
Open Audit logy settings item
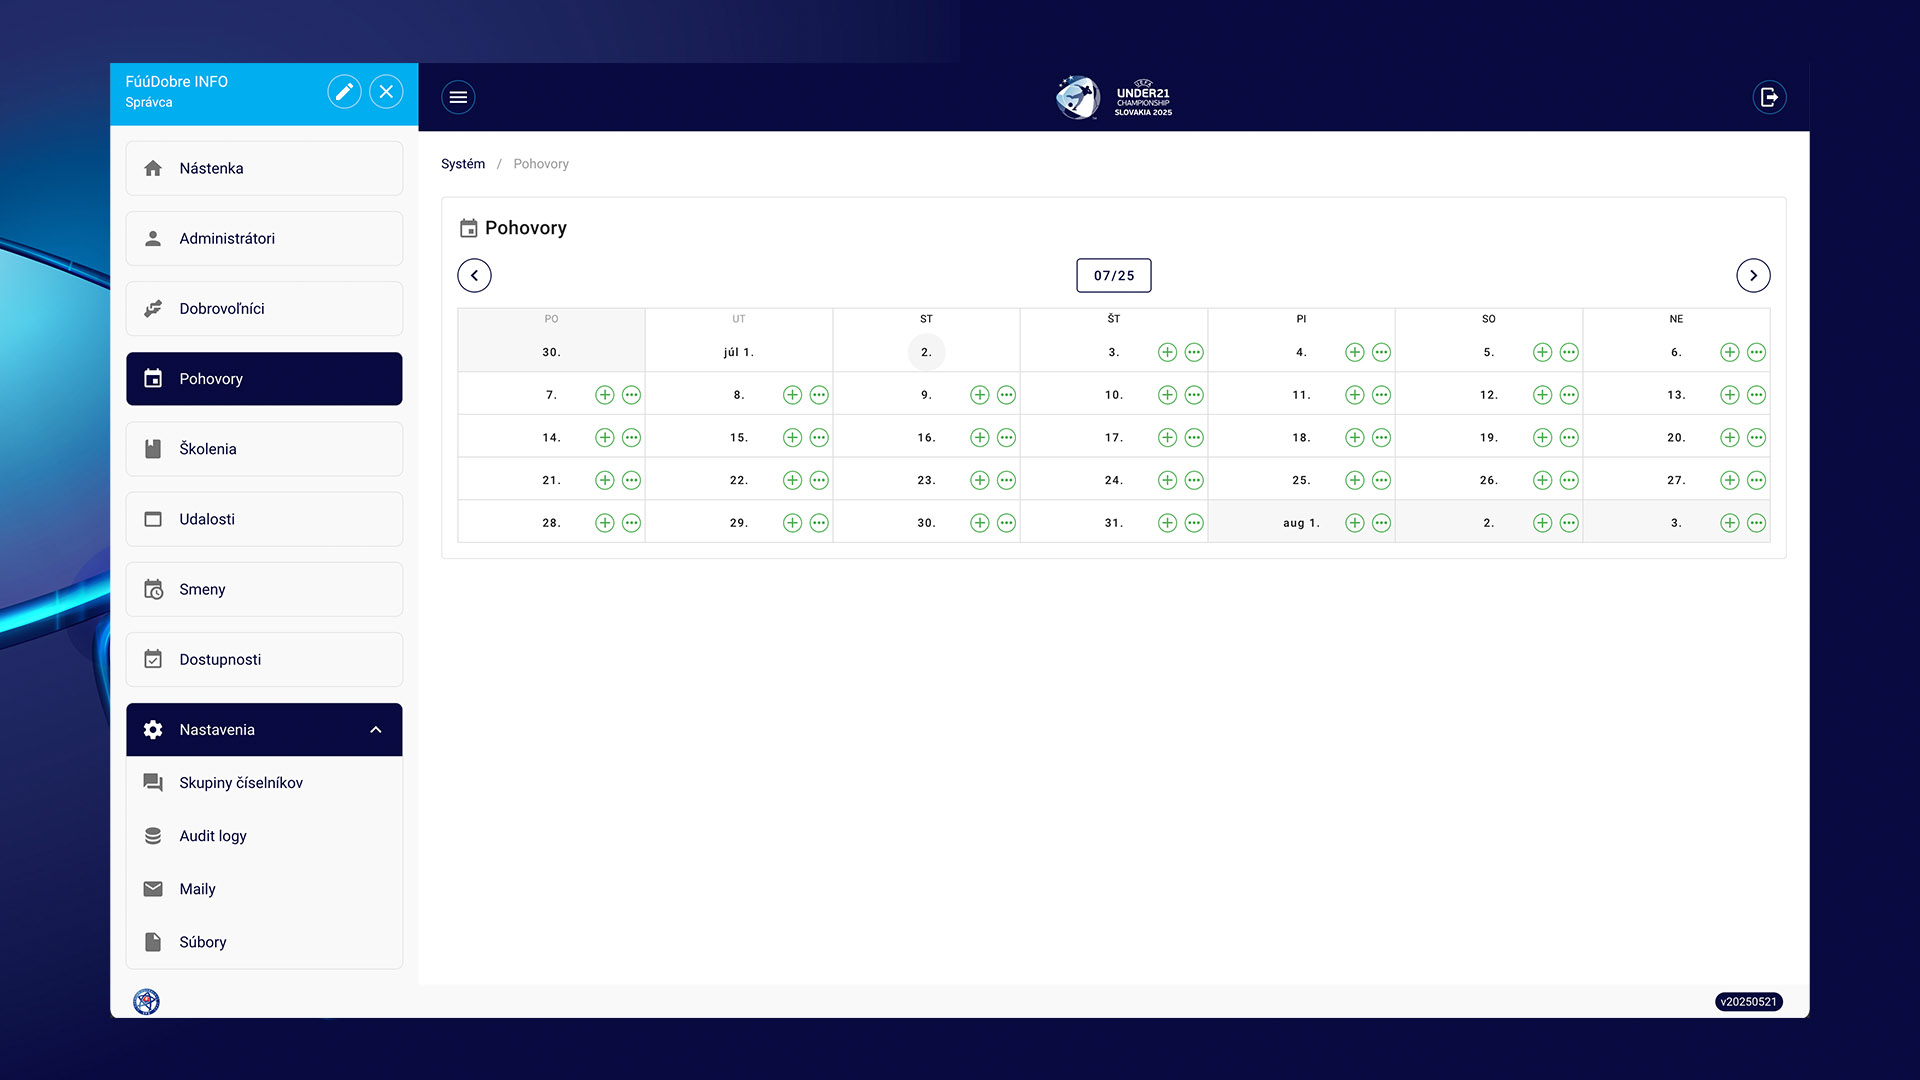coord(213,836)
